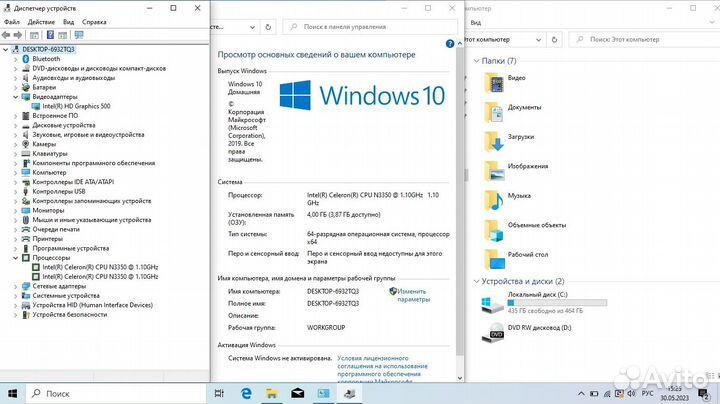This screenshot has width=720, height=404.
Task: Open the Справка menu
Action: click(95, 21)
